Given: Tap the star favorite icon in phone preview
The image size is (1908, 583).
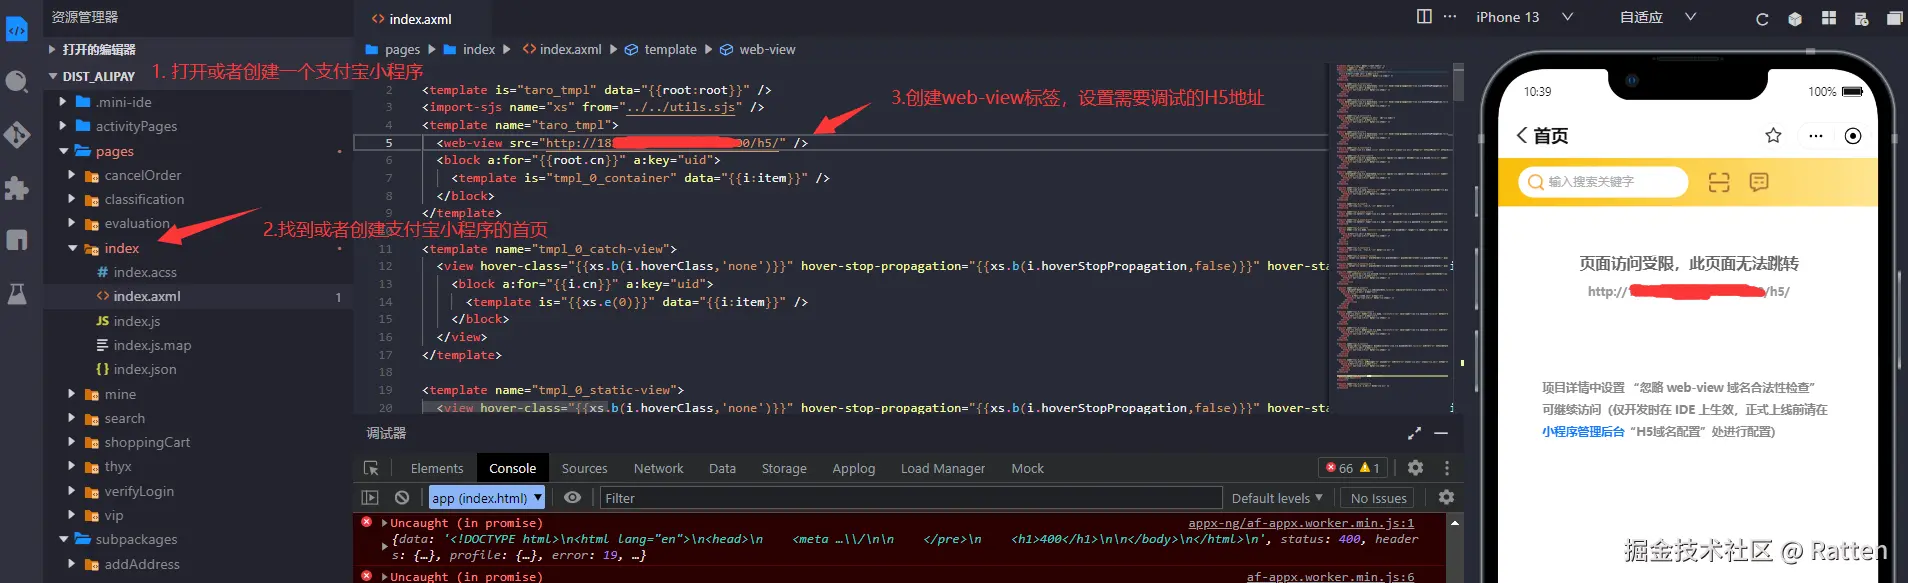Looking at the screenshot, I should point(1773,135).
